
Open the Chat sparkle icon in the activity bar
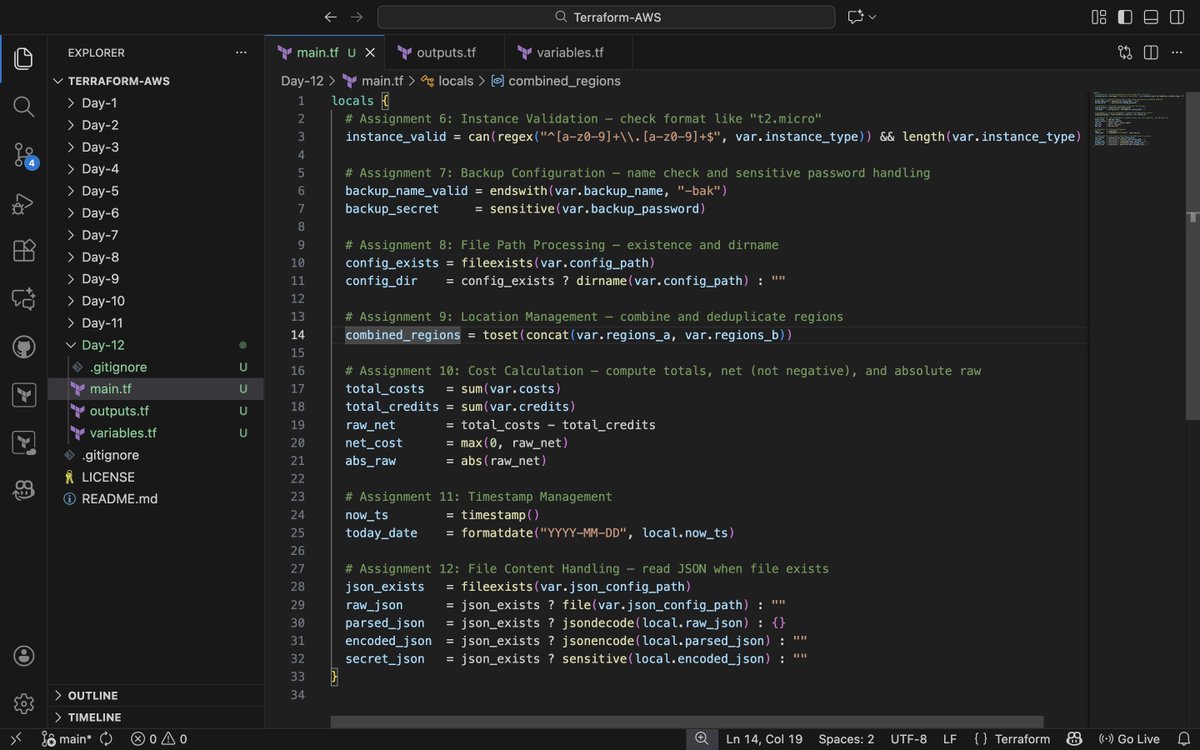coord(23,298)
